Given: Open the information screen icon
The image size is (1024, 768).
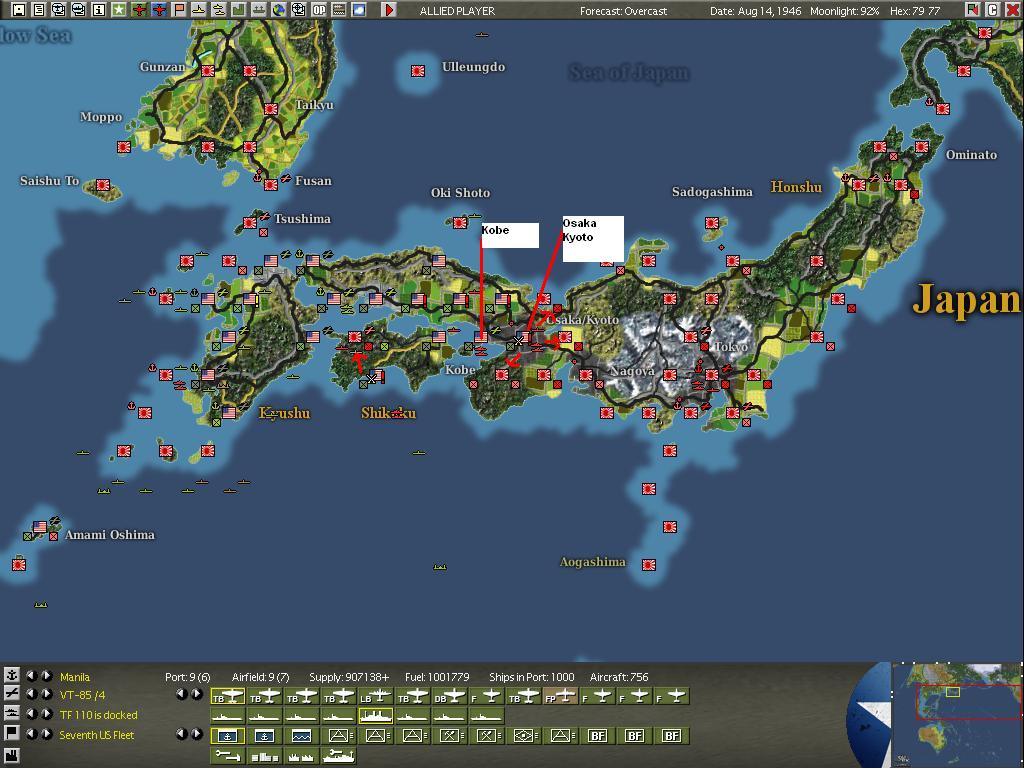Looking at the screenshot, I should 99,10.
